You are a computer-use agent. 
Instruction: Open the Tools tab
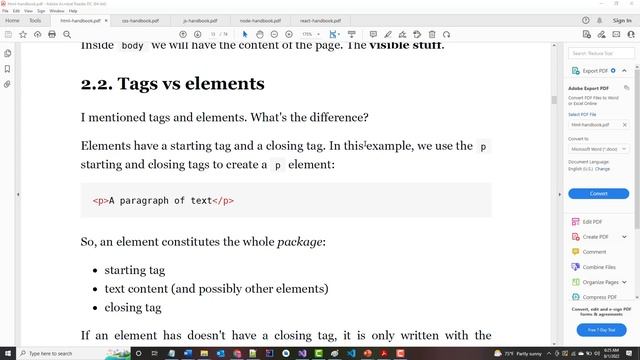click(35, 21)
